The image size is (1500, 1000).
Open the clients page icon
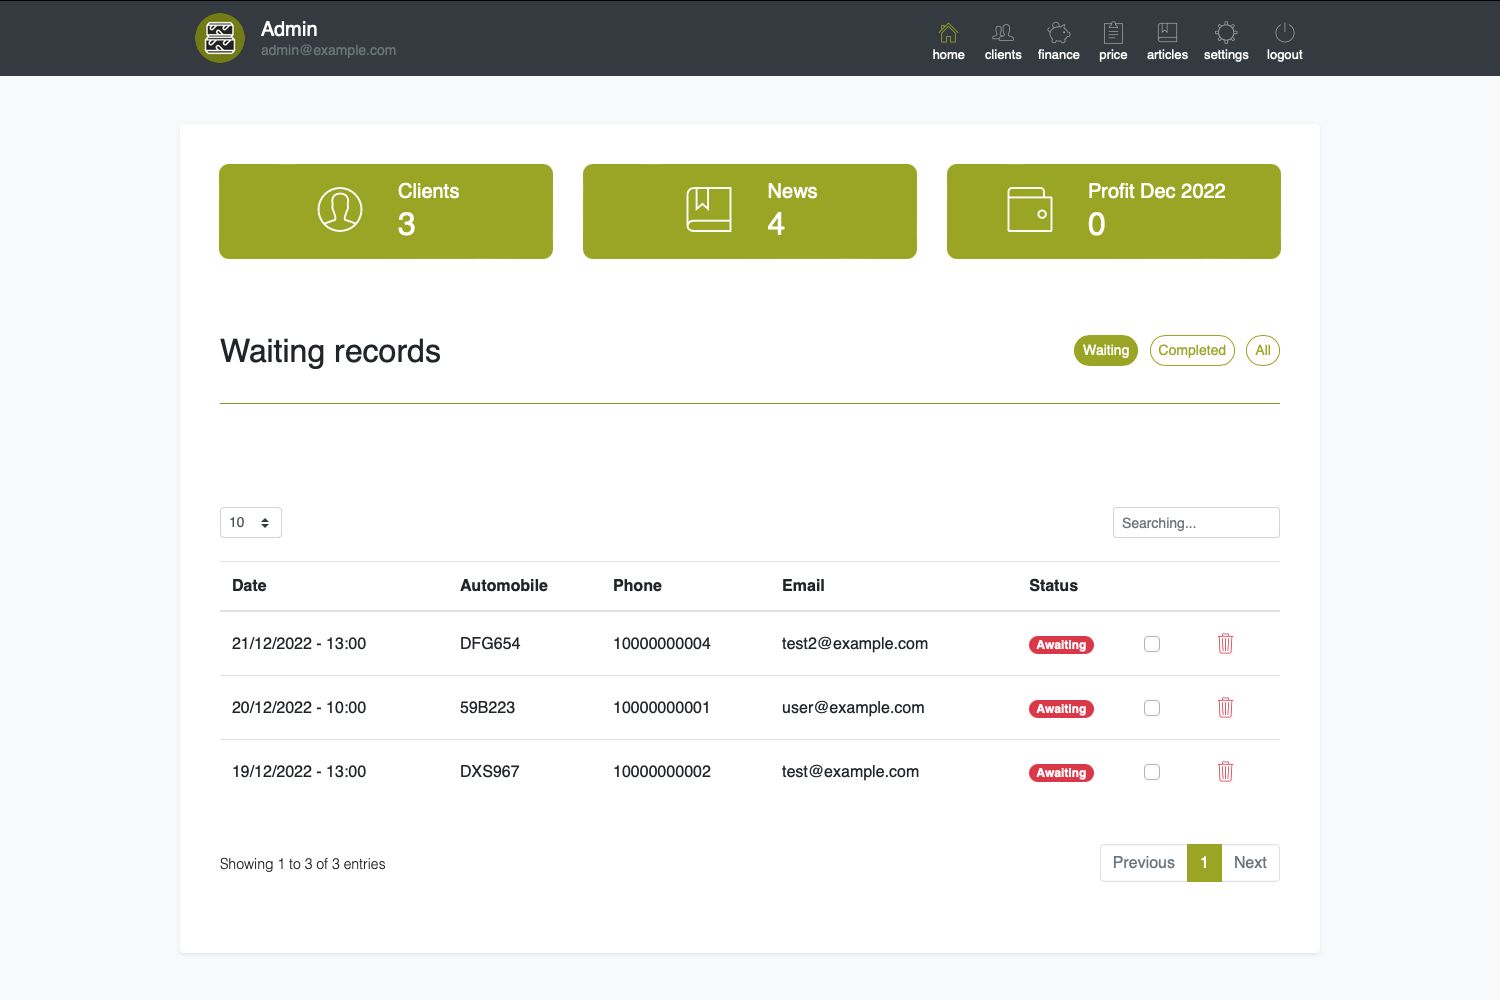coord(1002,33)
